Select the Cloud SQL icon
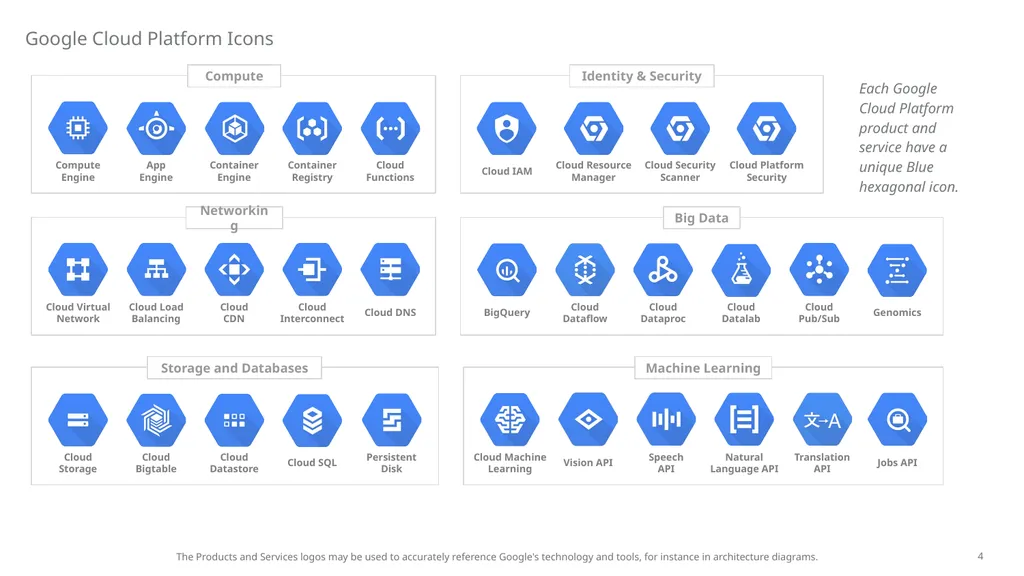 coord(312,420)
